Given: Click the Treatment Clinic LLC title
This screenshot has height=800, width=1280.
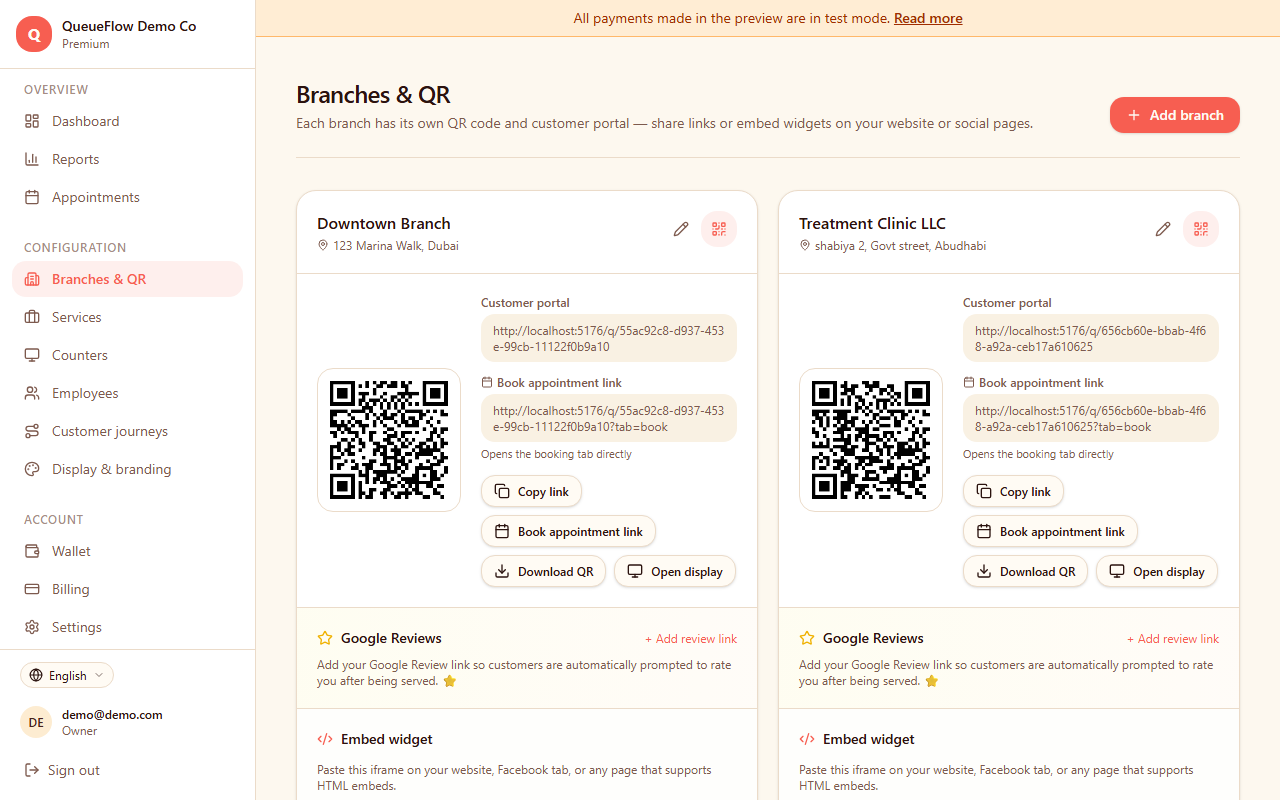Looking at the screenshot, I should pyautogui.click(x=872, y=224).
